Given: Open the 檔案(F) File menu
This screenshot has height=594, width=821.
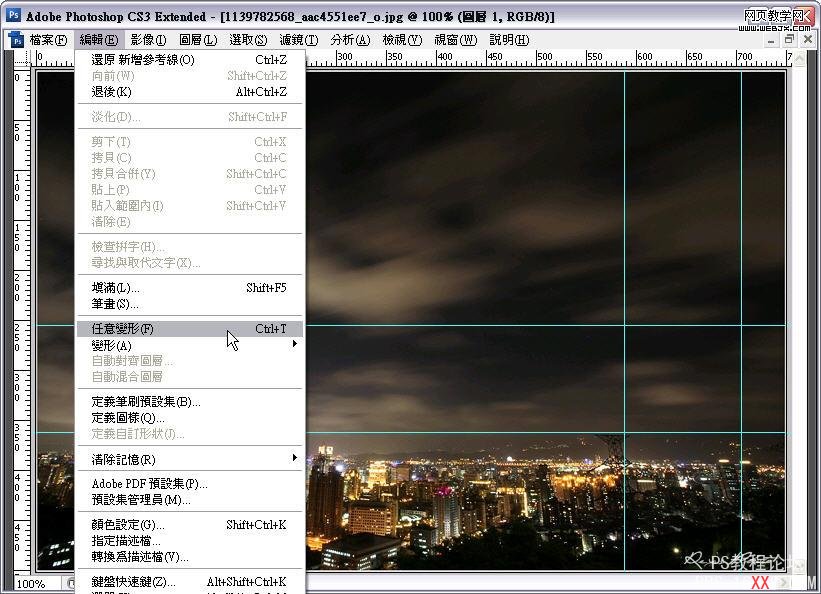Looking at the screenshot, I should tap(48, 40).
